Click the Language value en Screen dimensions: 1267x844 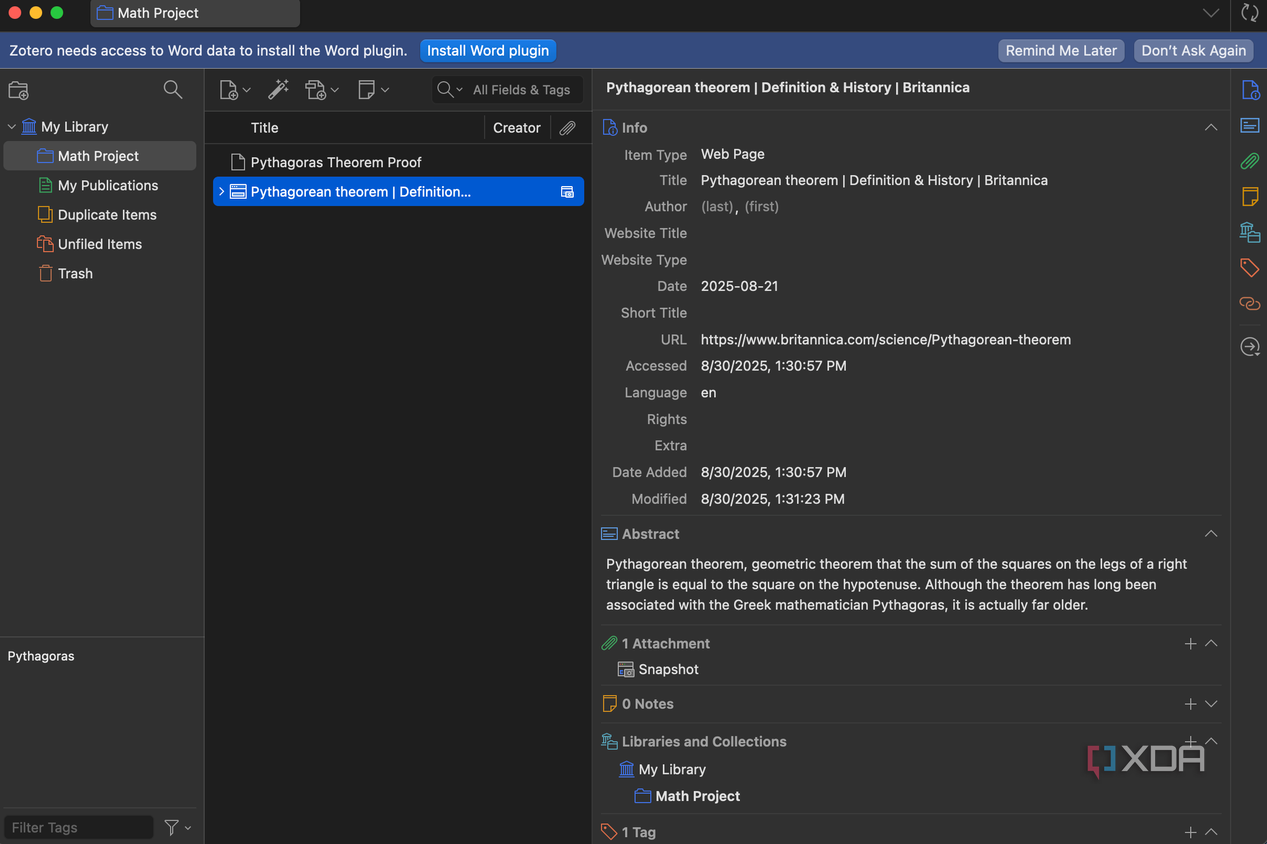tap(709, 393)
